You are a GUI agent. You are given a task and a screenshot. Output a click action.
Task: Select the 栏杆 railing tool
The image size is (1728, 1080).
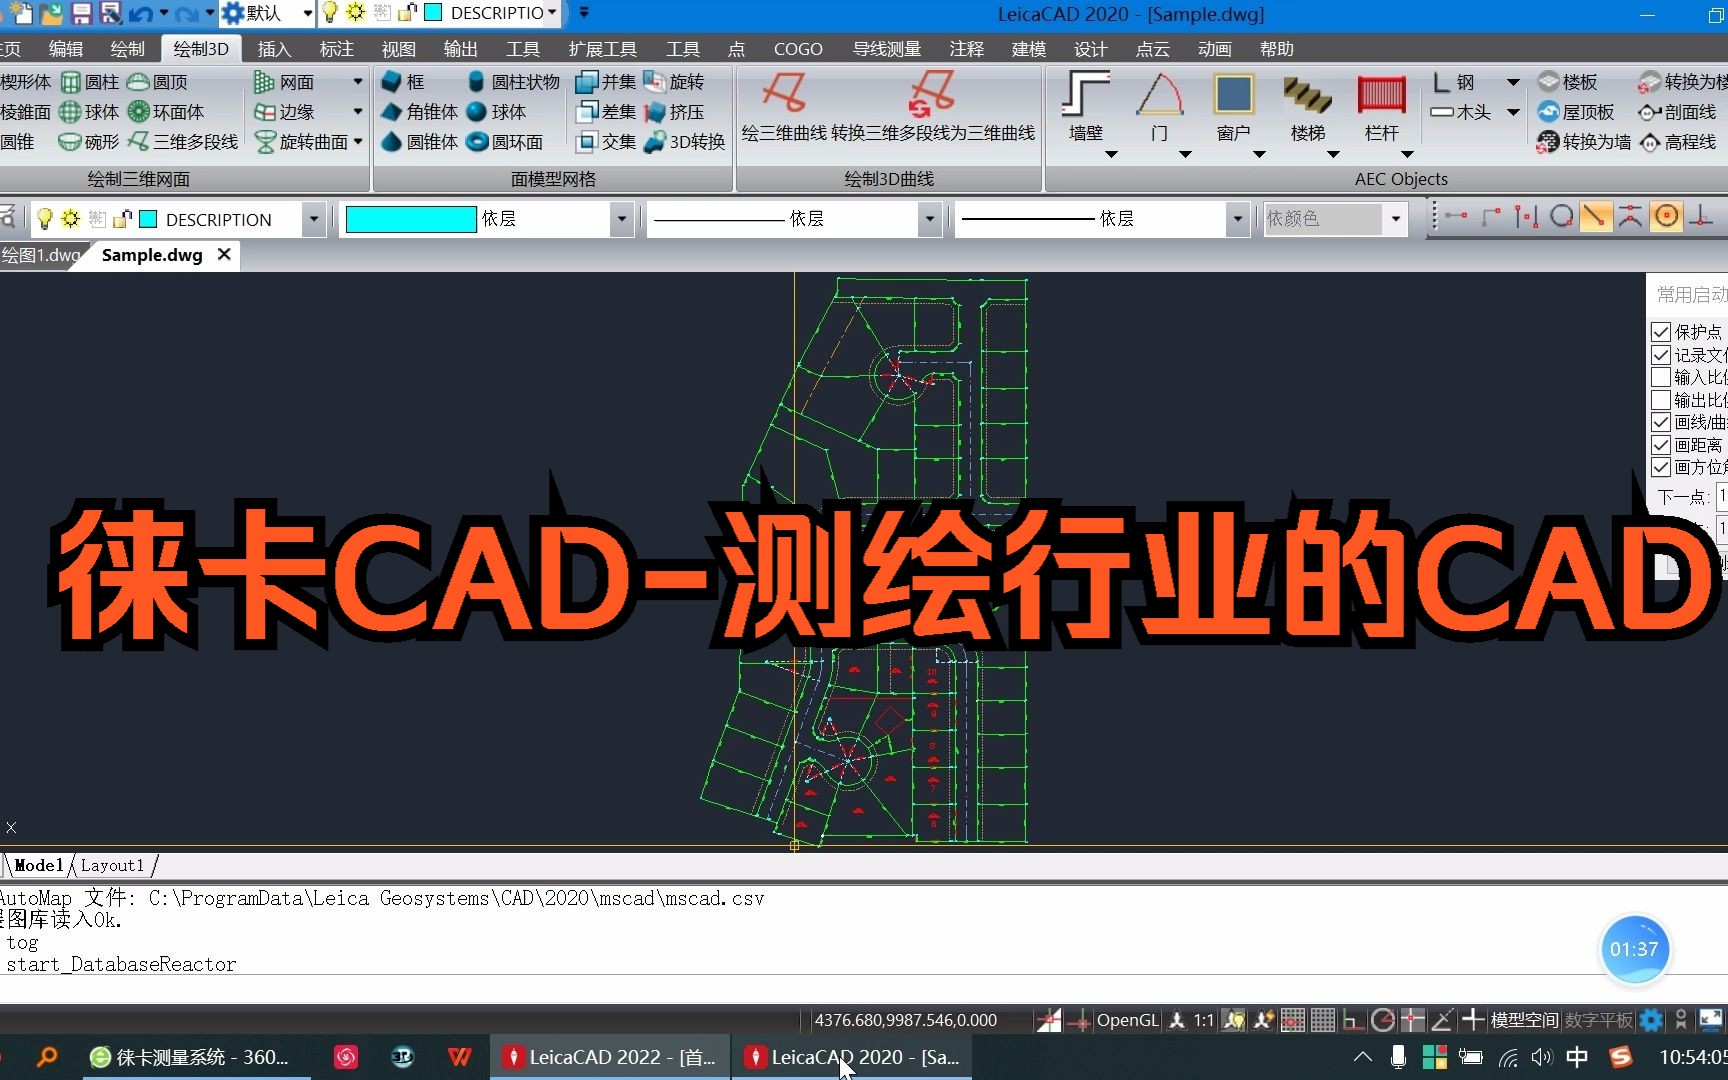pyautogui.click(x=1381, y=105)
